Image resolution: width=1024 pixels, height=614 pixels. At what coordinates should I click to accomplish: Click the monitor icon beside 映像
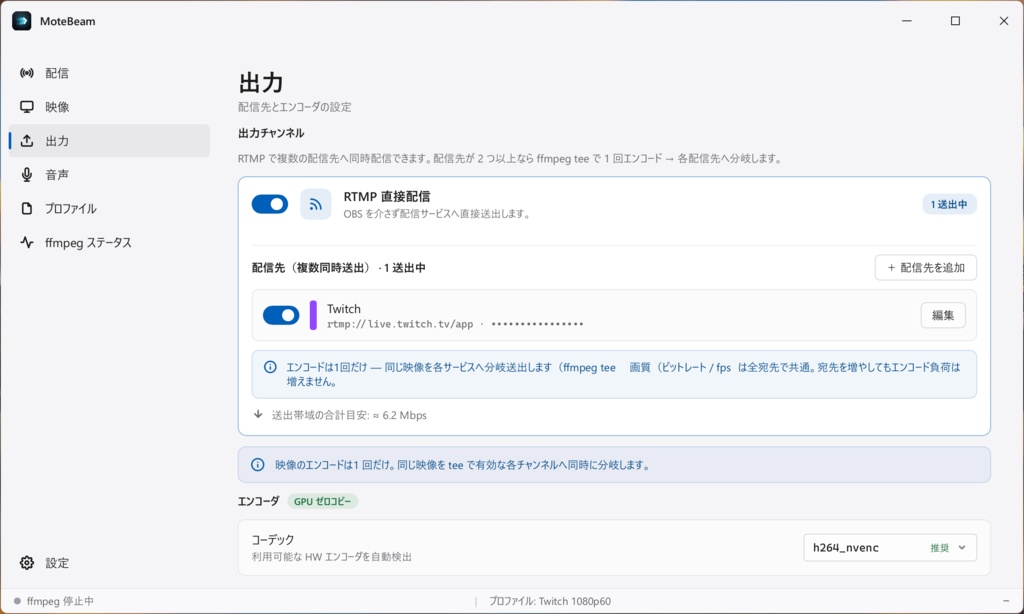(x=27, y=107)
